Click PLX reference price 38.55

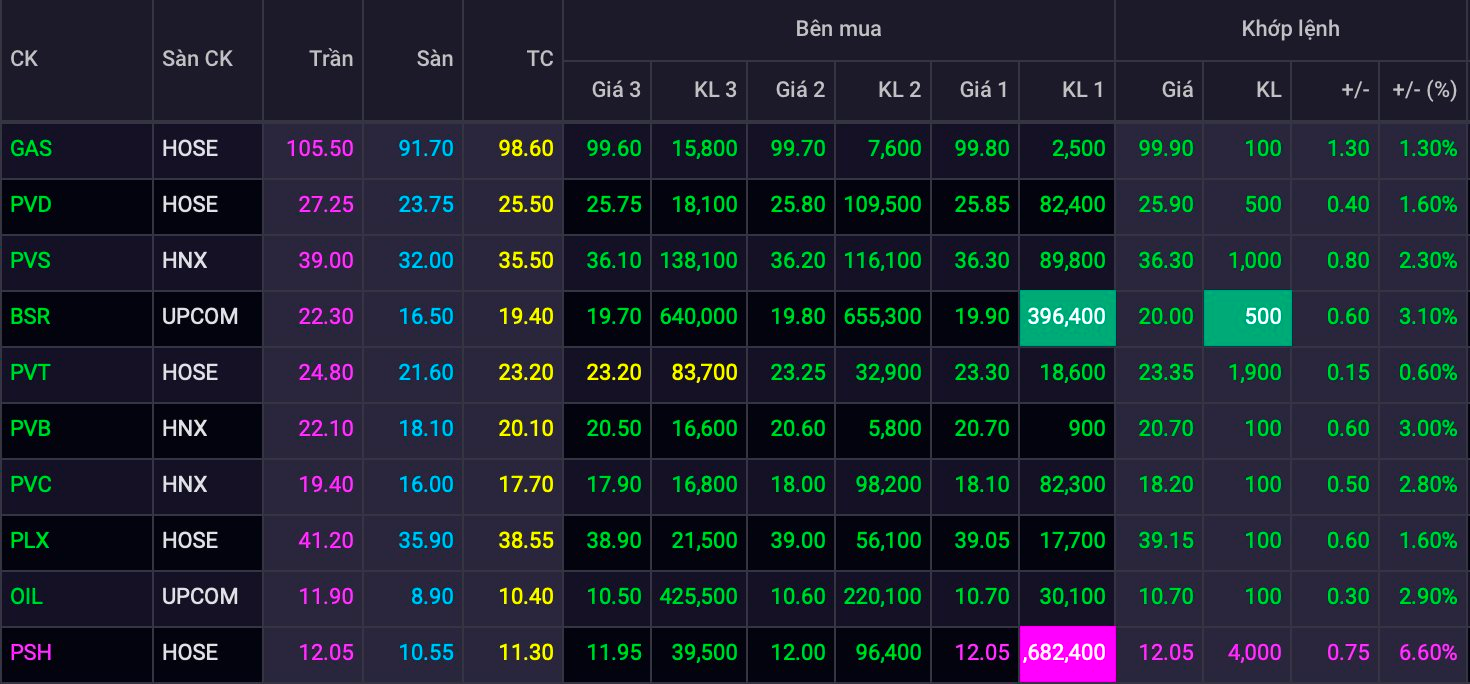[526, 540]
